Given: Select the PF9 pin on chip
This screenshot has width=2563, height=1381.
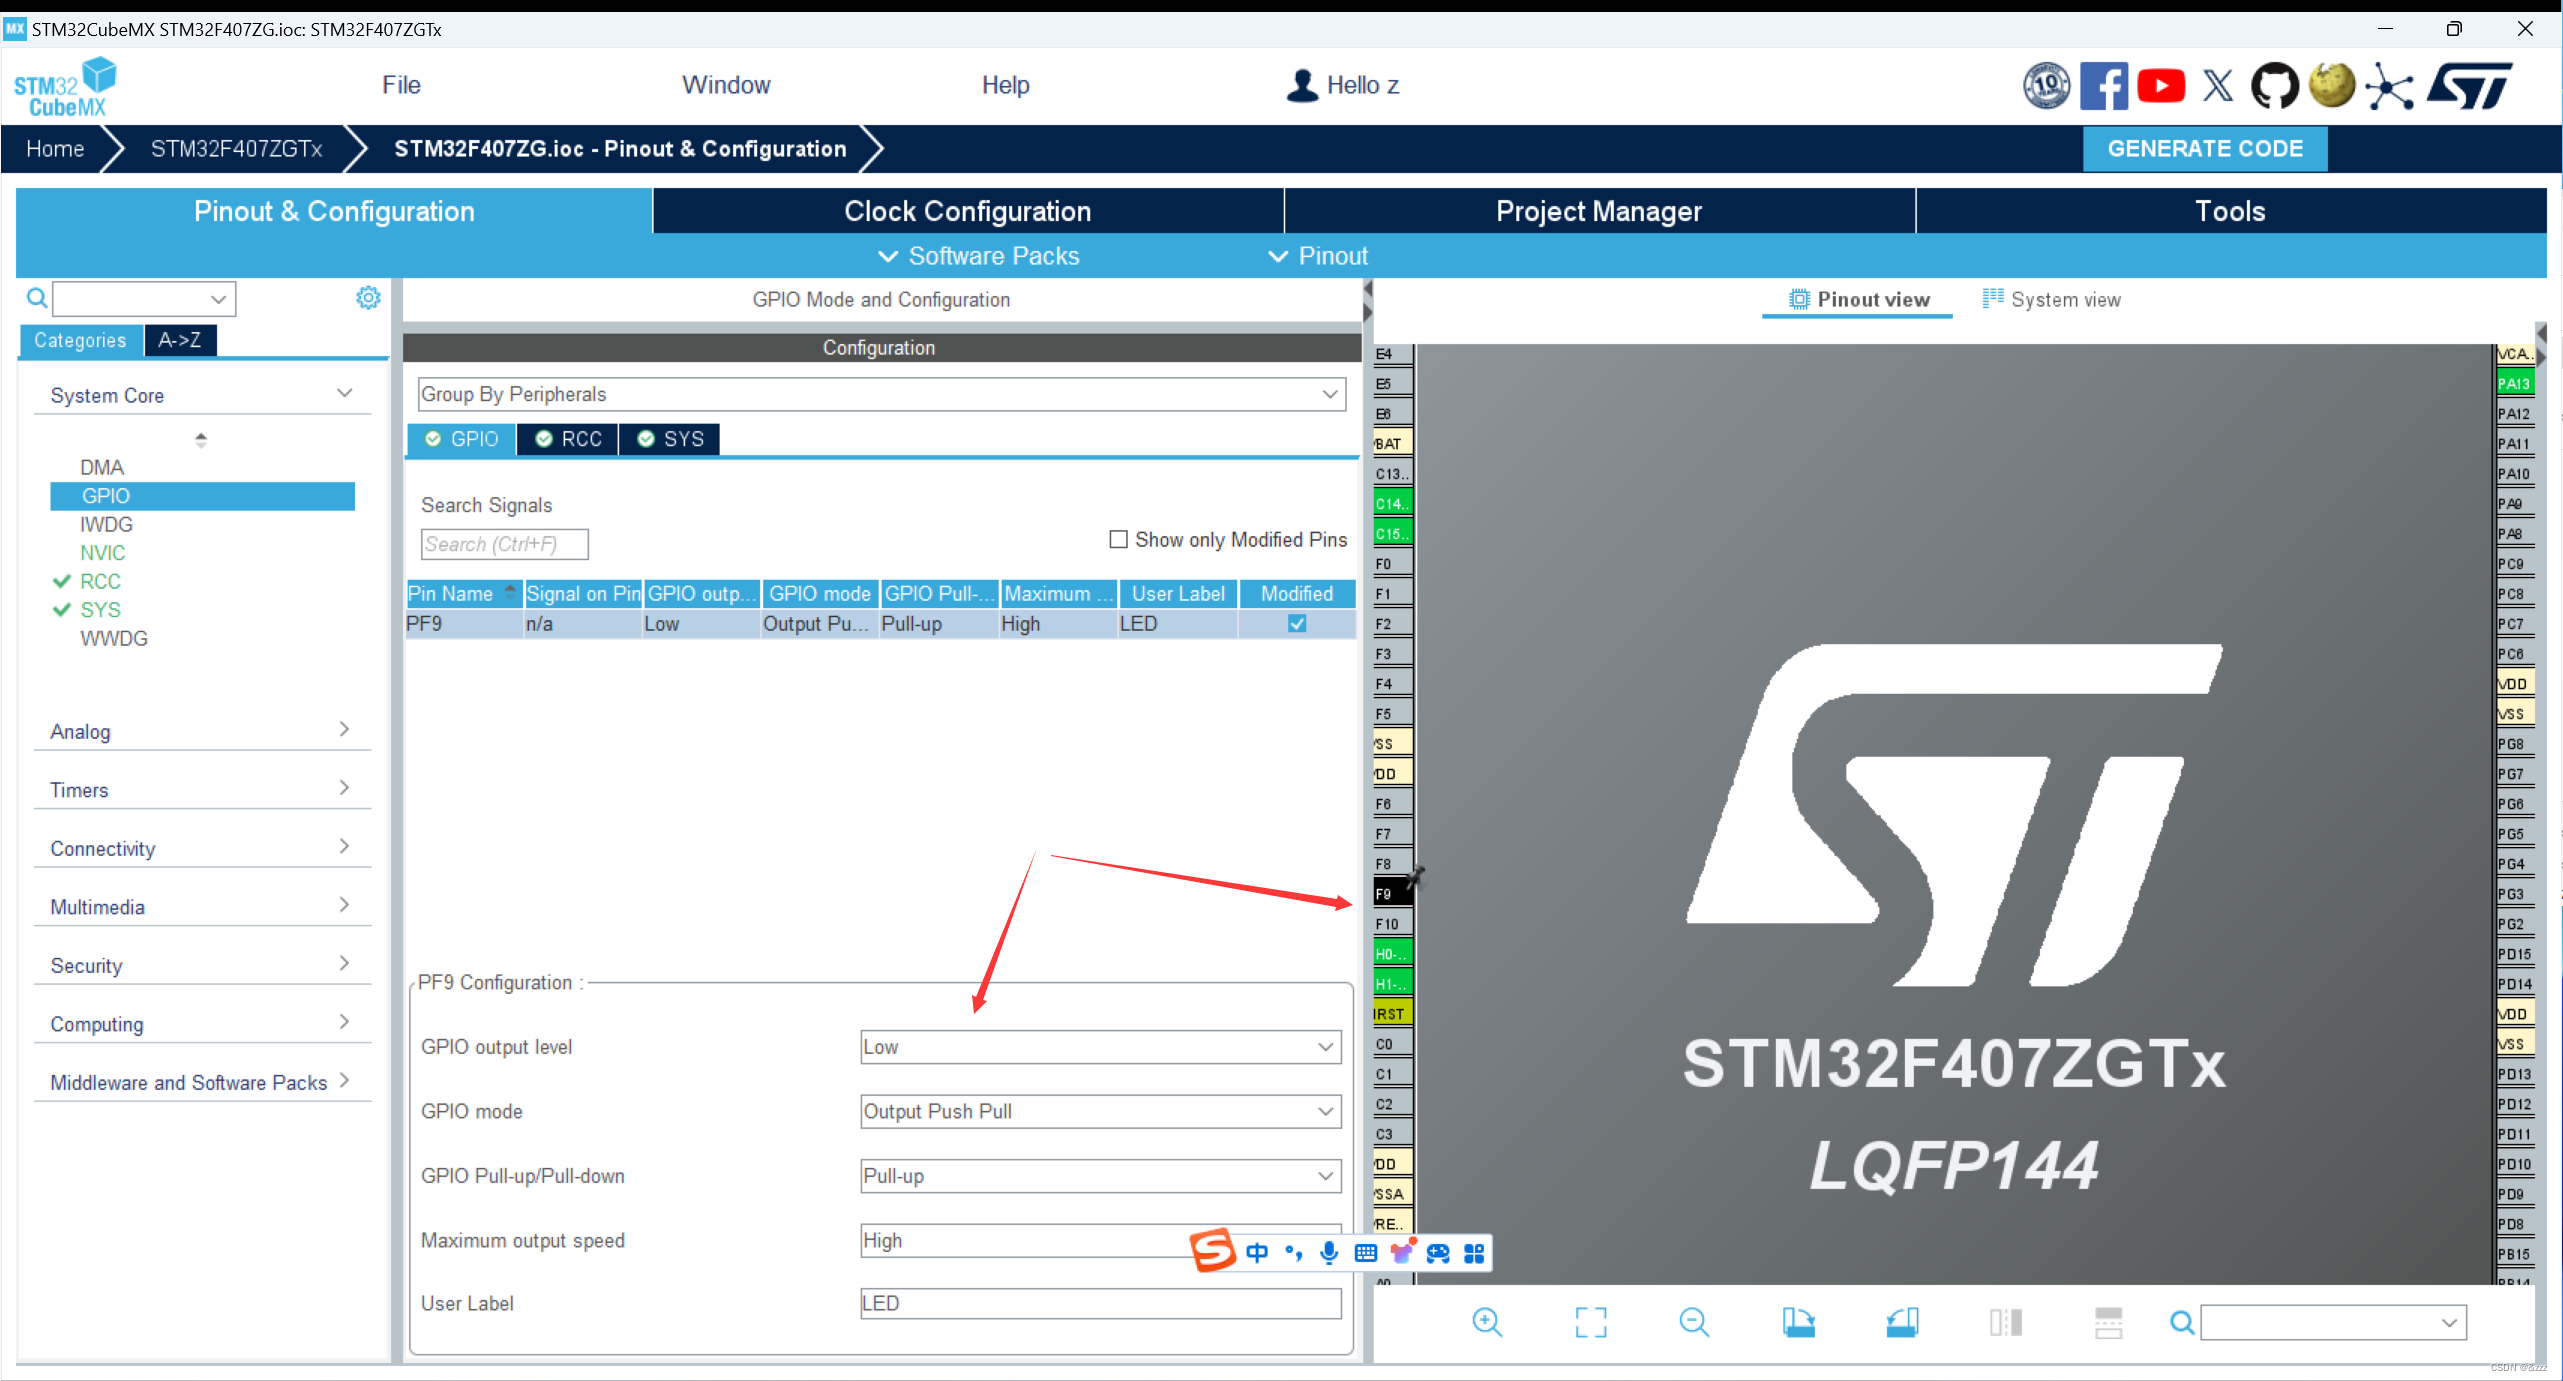Looking at the screenshot, I should coord(1393,894).
